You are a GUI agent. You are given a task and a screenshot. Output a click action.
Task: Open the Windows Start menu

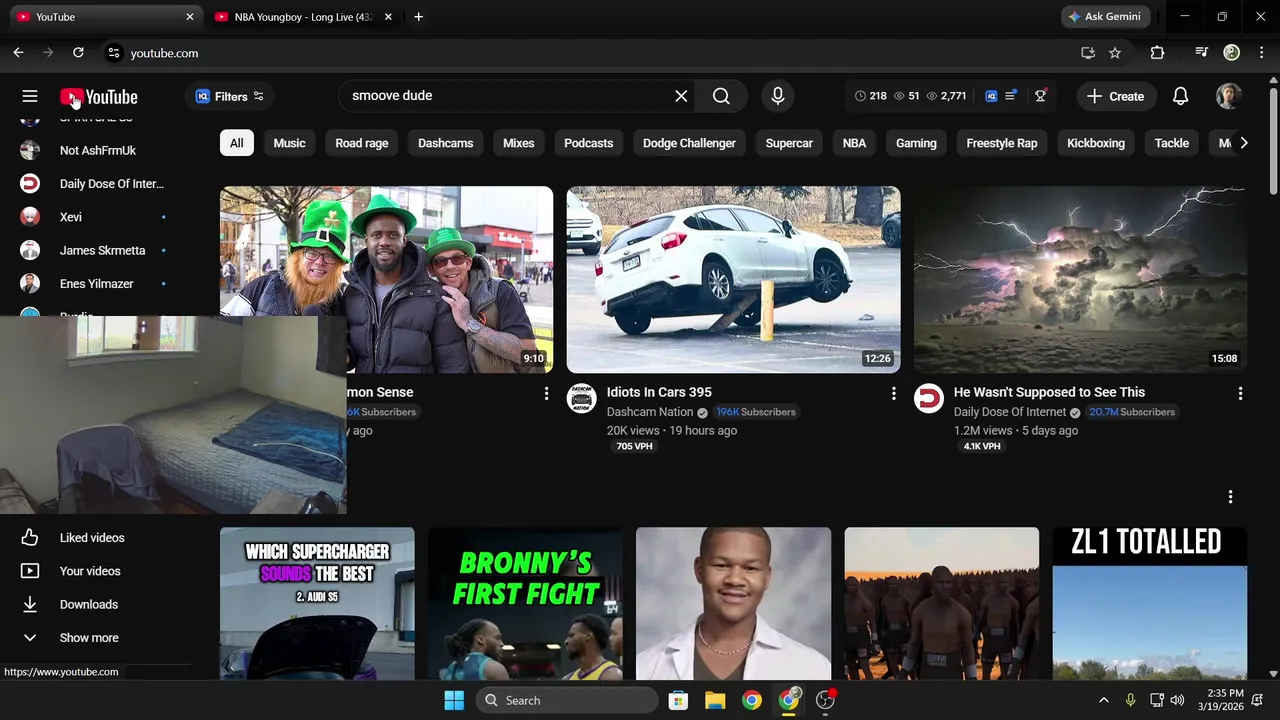coord(454,700)
